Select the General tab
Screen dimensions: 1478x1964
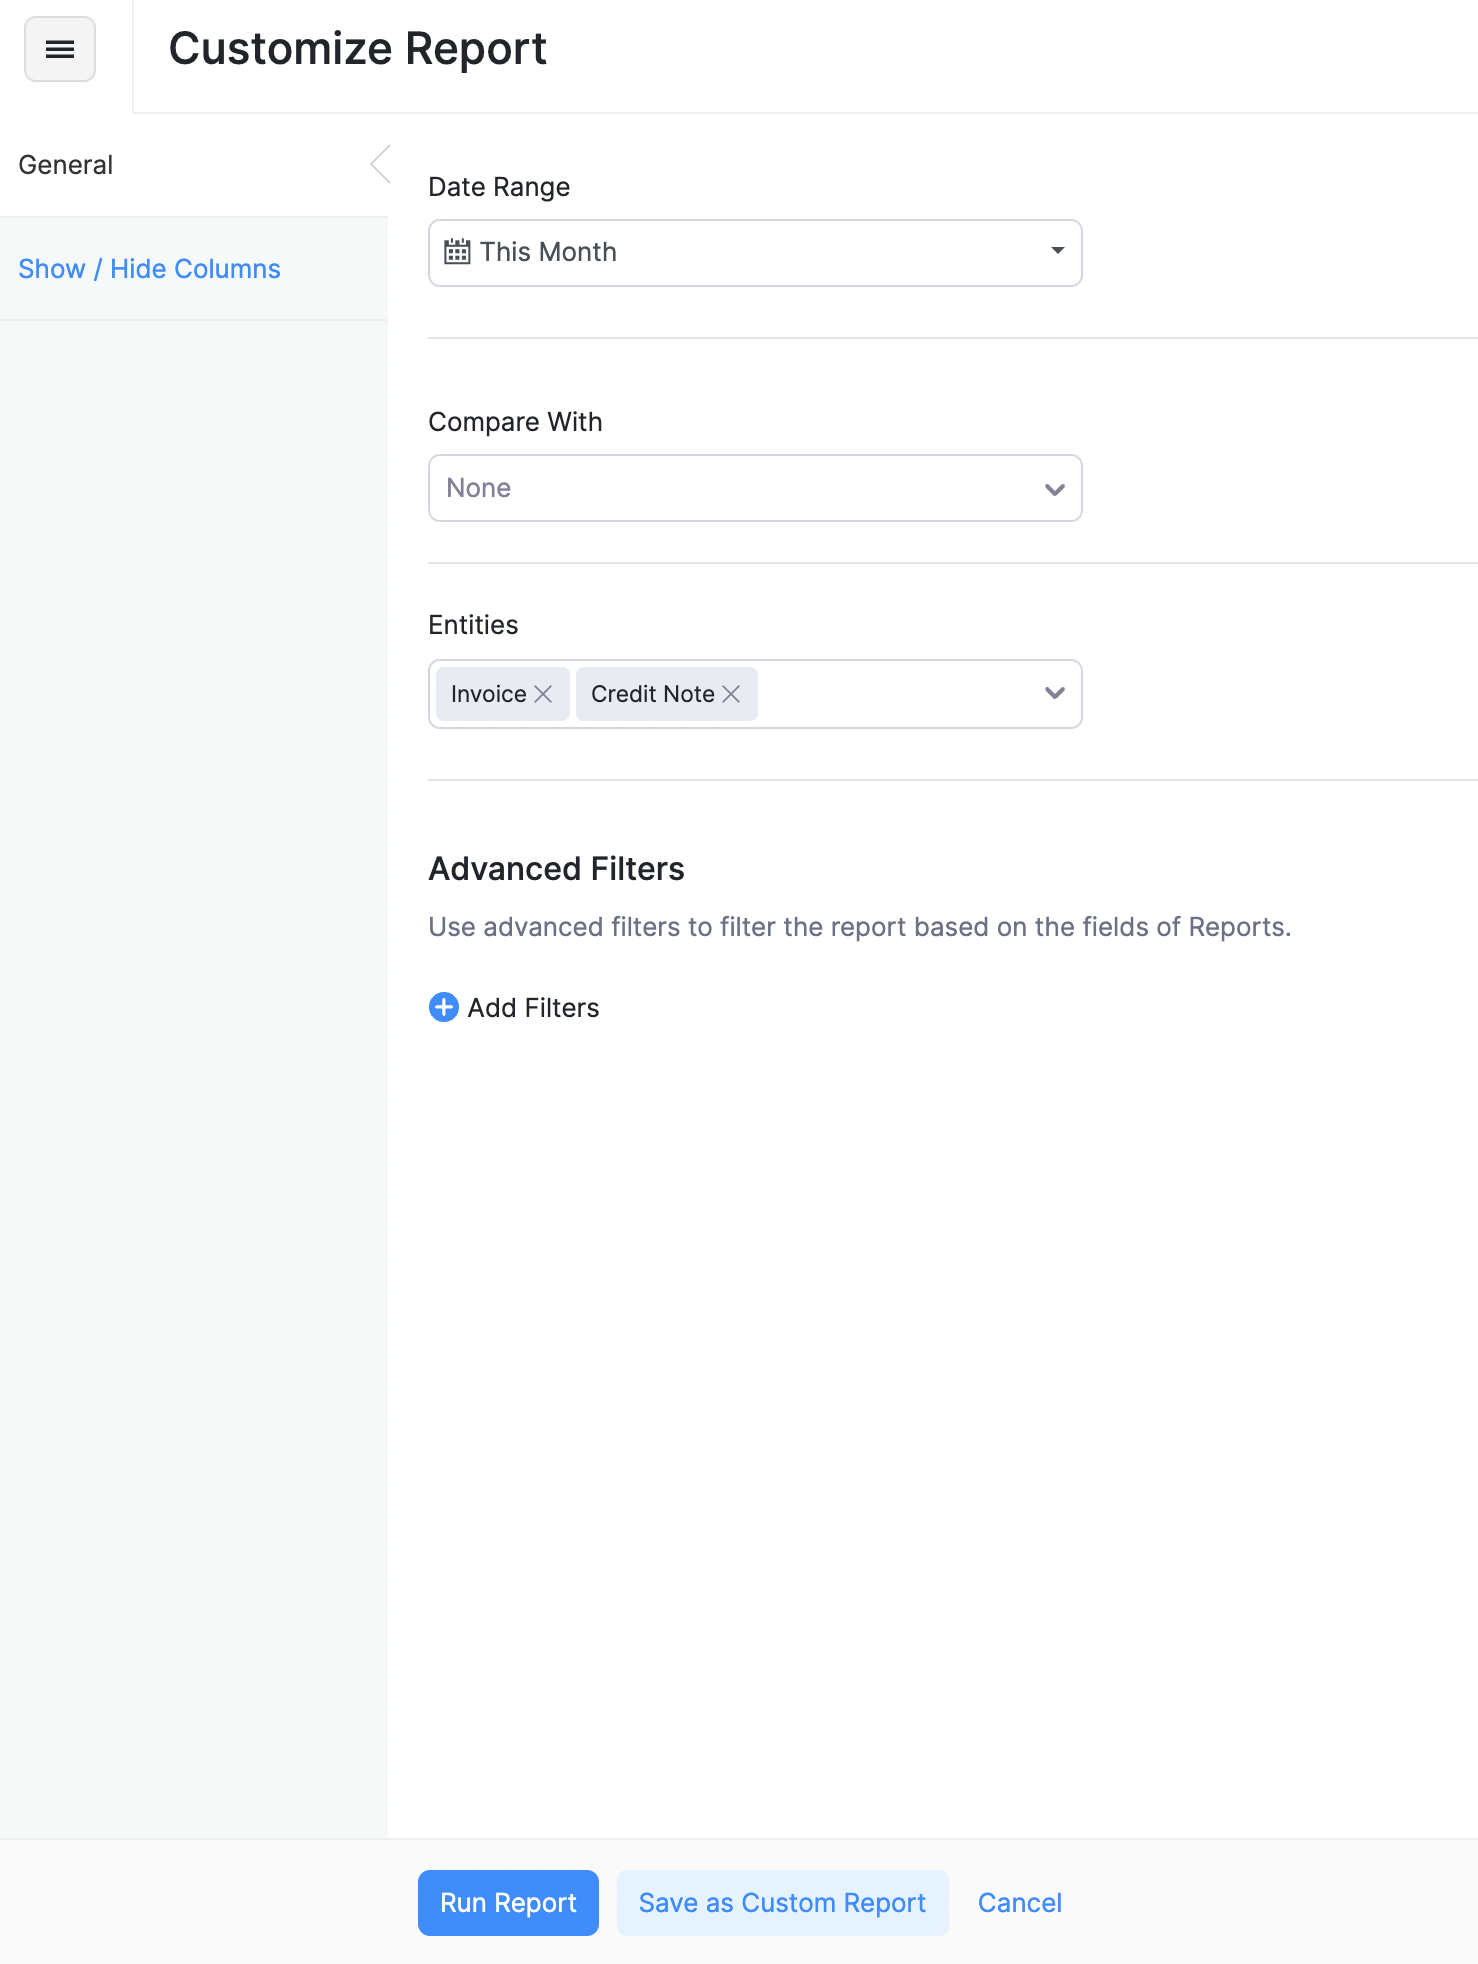pos(194,164)
